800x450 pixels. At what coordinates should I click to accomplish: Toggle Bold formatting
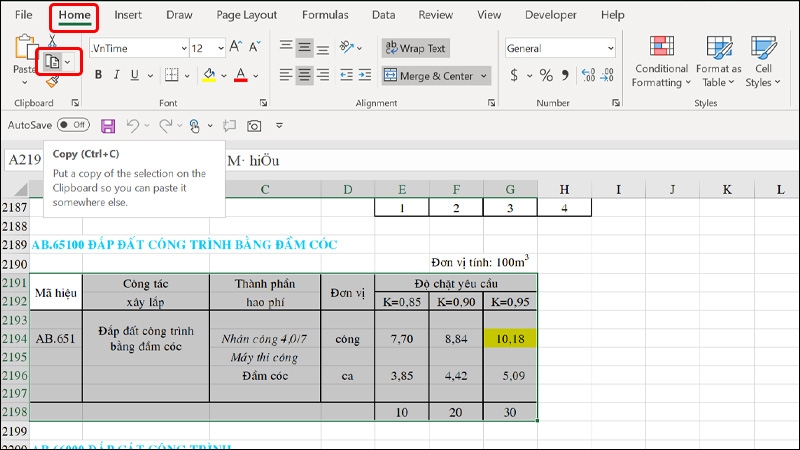(98, 75)
